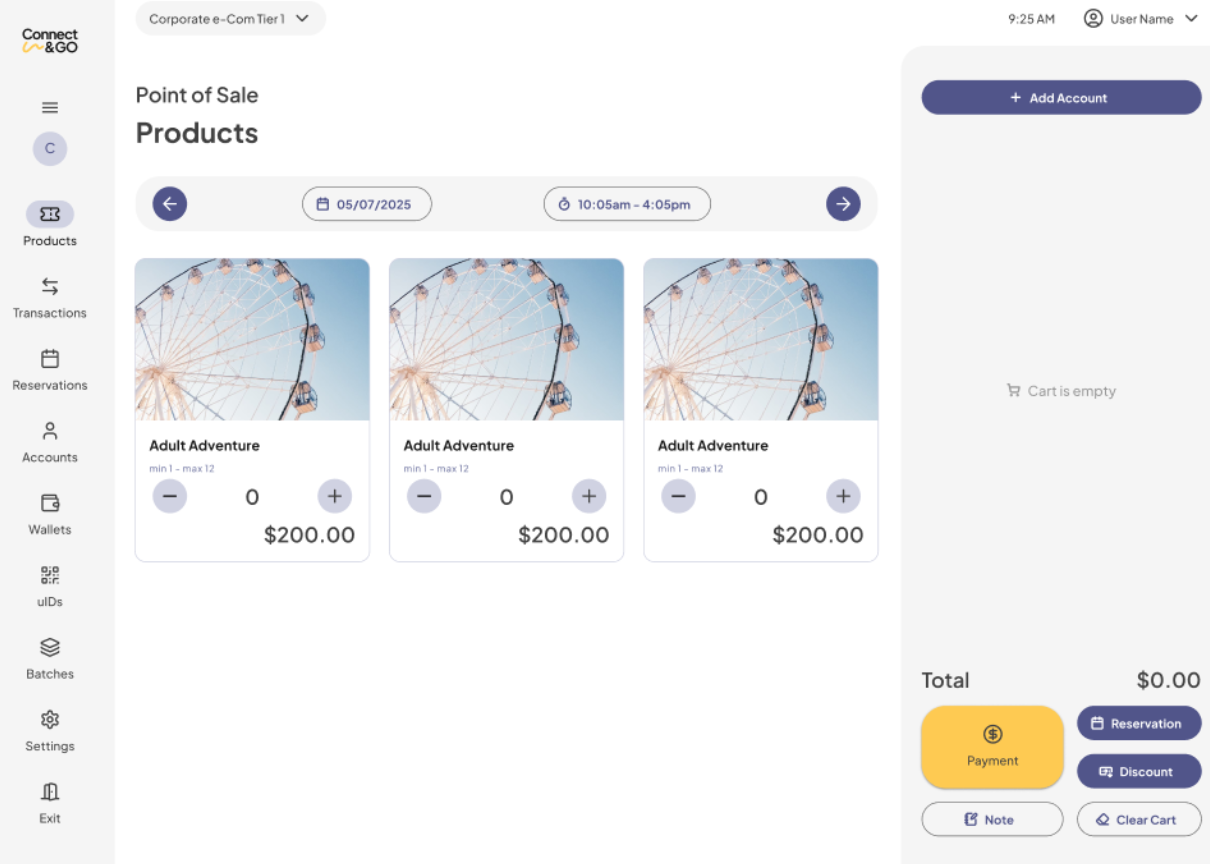Image resolution: width=1210 pixels, height=864 pixels.
Task: Click the Point of Sale heading
Action: (x=197, y=95)
